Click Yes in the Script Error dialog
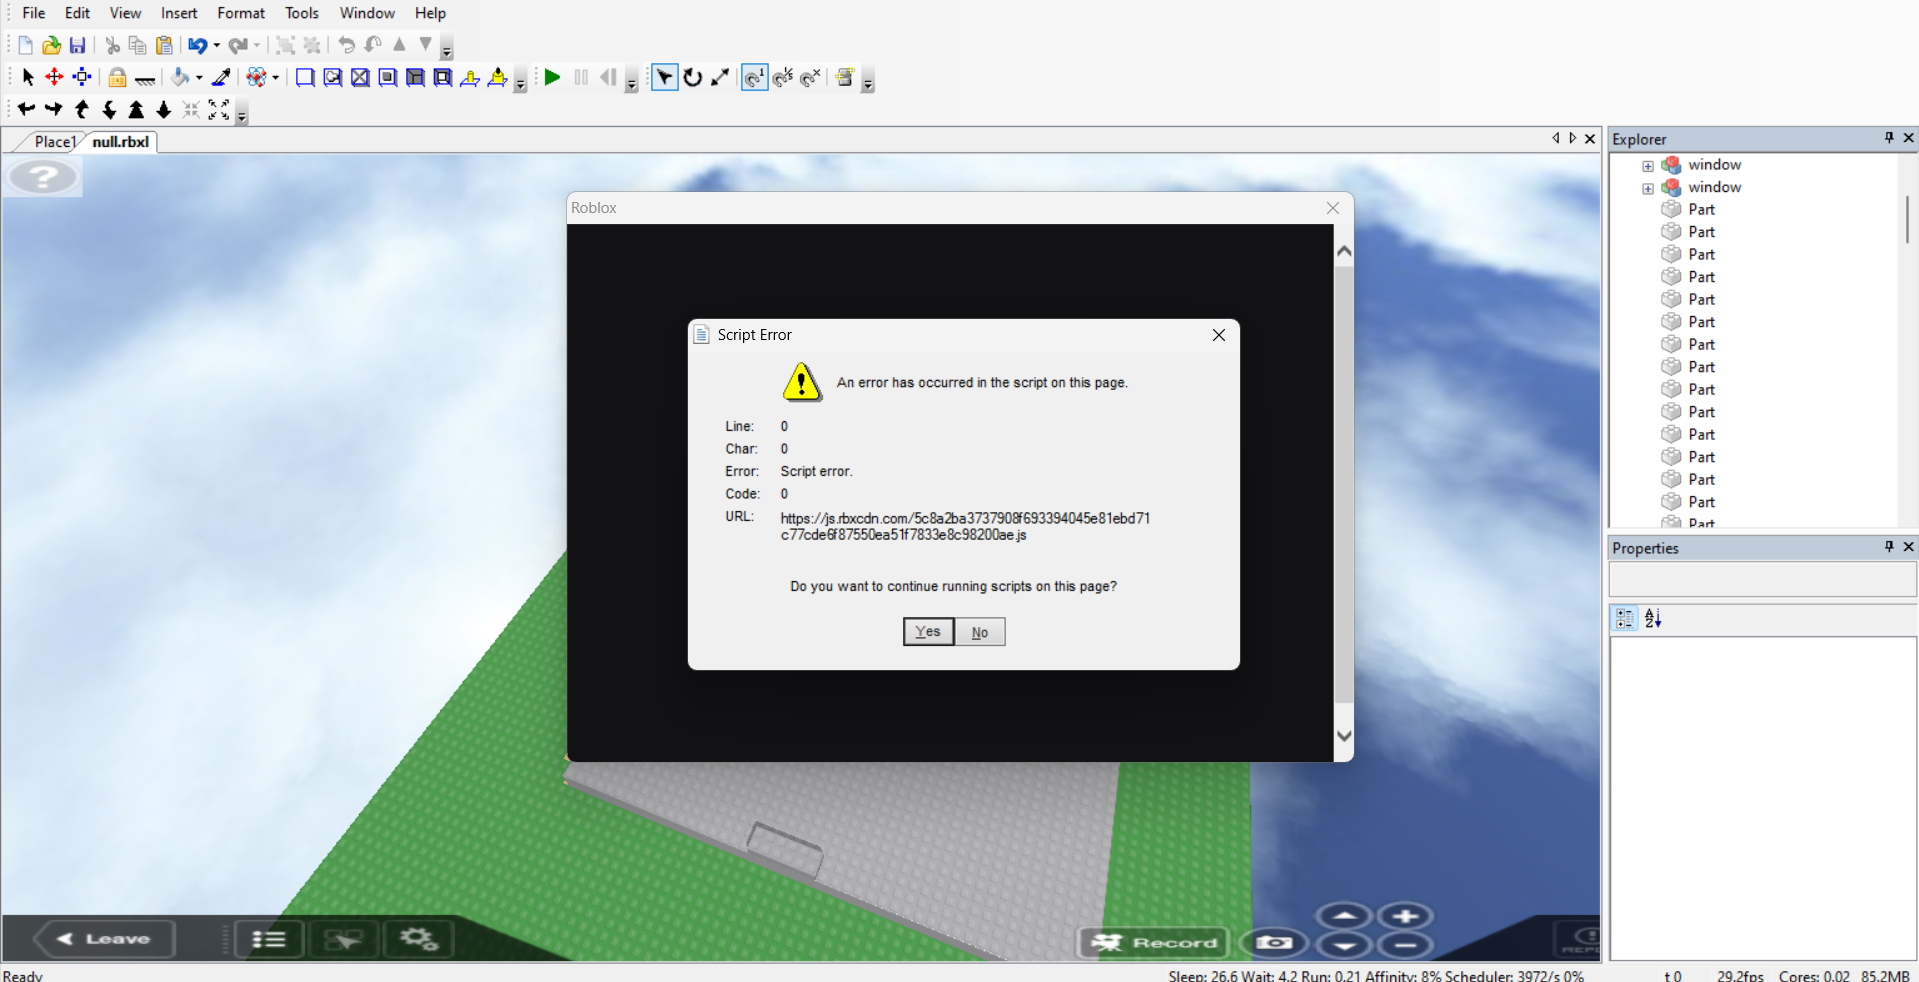 tap(928, 632)
